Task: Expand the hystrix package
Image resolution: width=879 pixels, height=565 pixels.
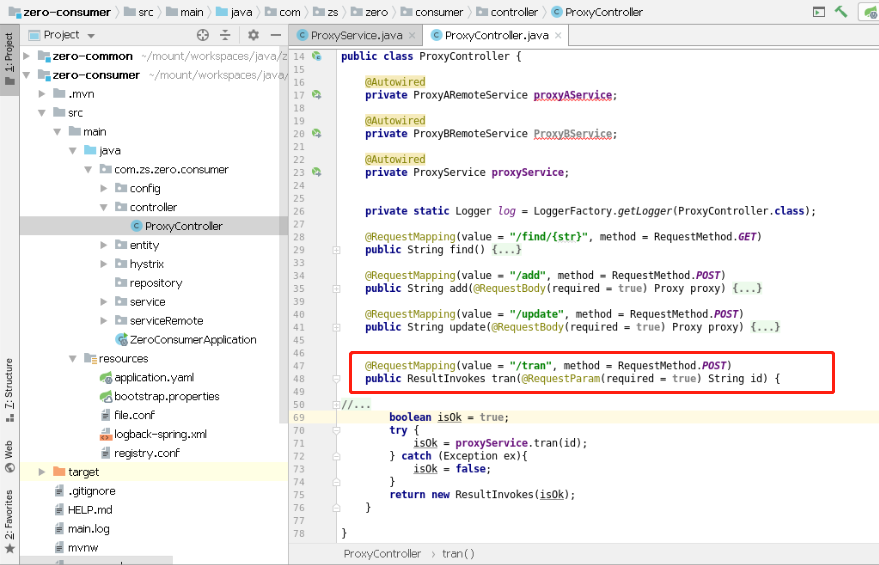Action: click(104, 264)
